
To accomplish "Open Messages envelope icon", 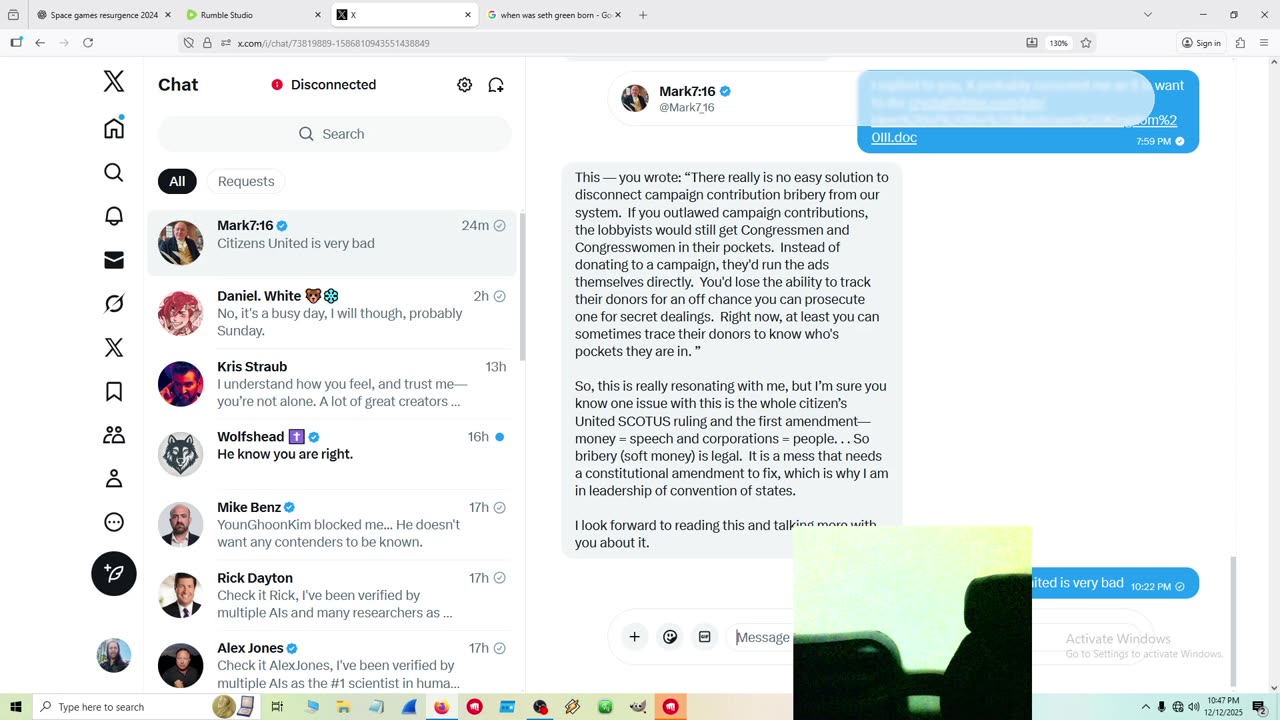I will tap(114, 260).
